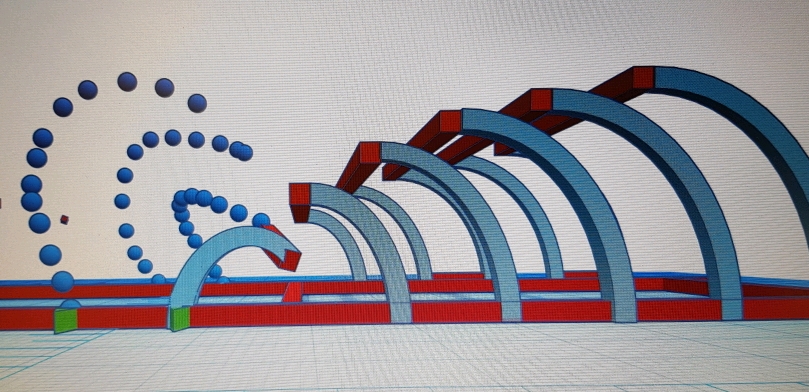Image resolution: width=809 pixels, height=392 pixels.
Task: Select the blue sphere resting atop the left wall
Action: click(62, 282)
